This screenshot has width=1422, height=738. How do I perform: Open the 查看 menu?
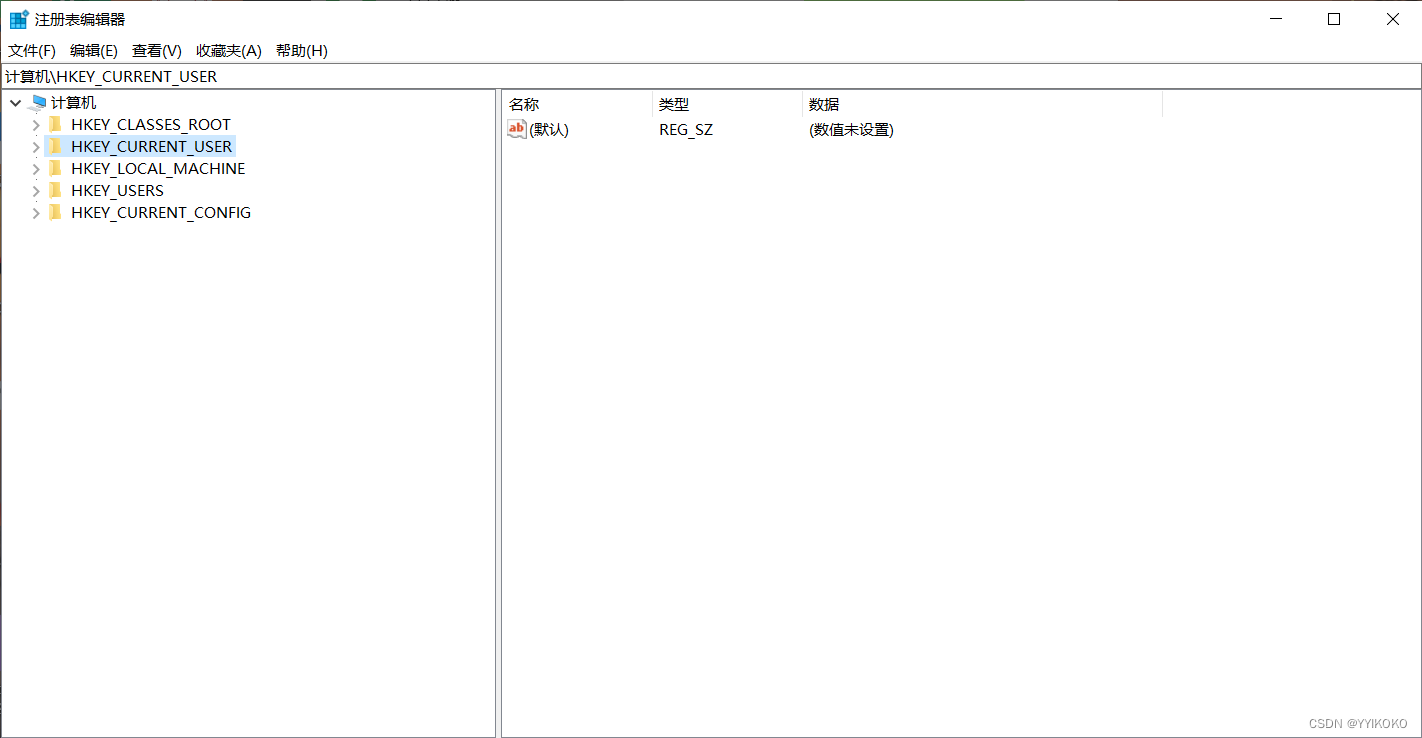click(155, 50)
